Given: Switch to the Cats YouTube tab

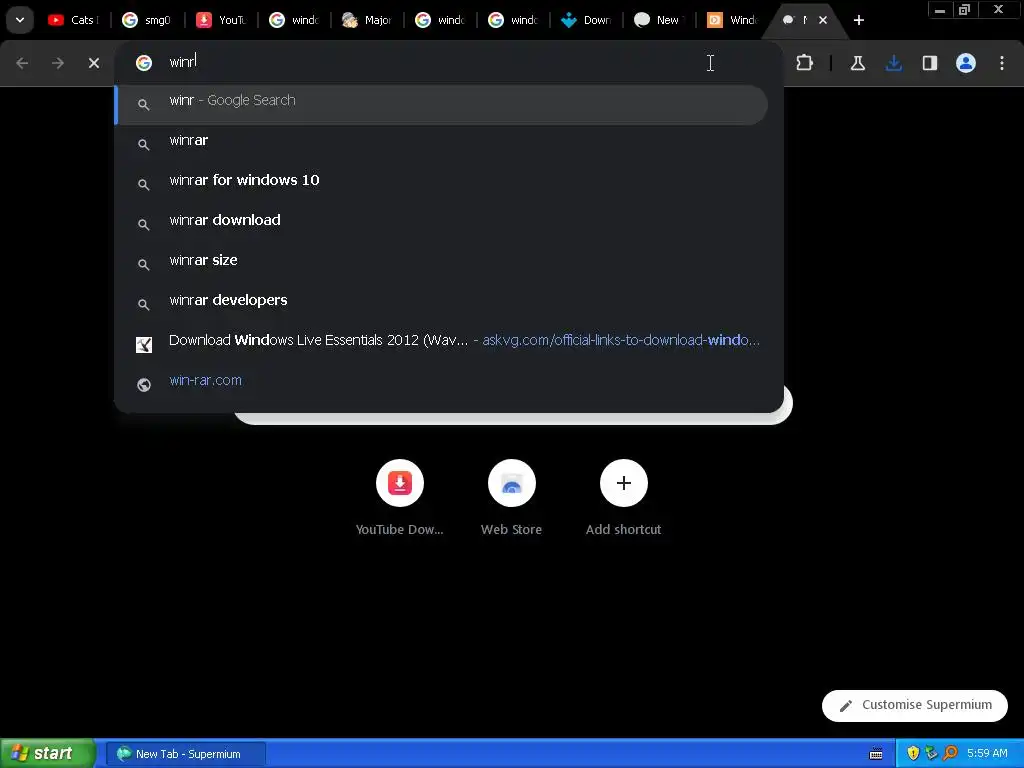Looking at the screenshot, I should 72,20.
